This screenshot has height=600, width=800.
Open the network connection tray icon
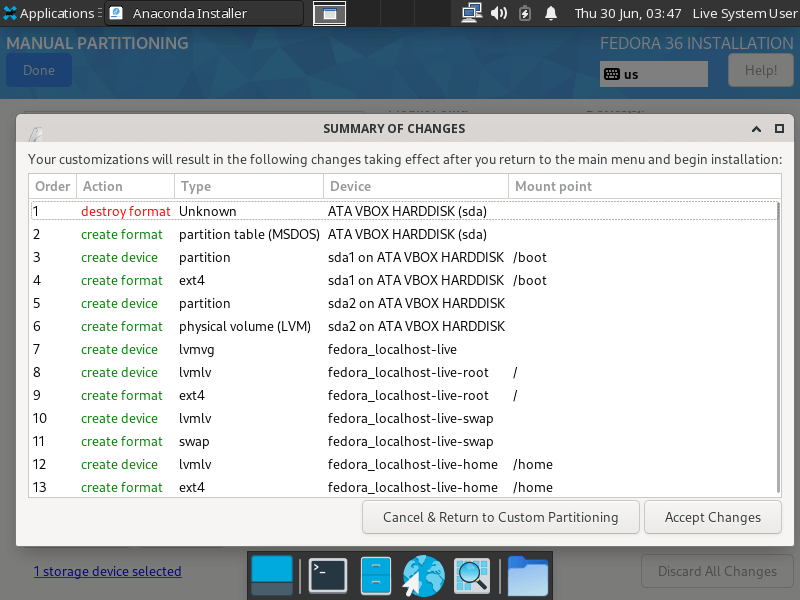(x=471, y=13)
